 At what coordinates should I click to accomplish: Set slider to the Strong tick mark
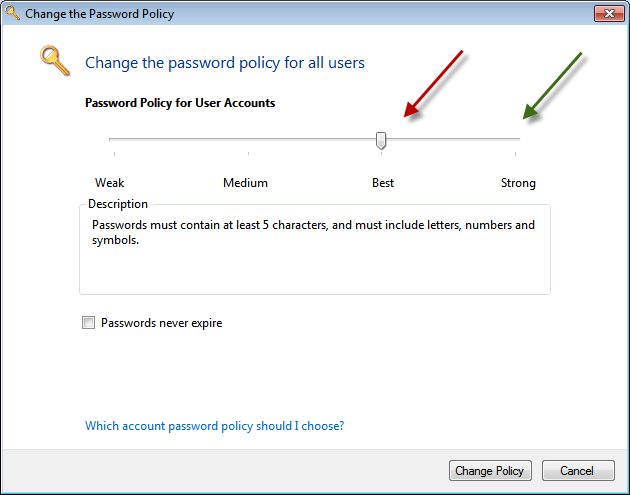(x=516, y=139)
